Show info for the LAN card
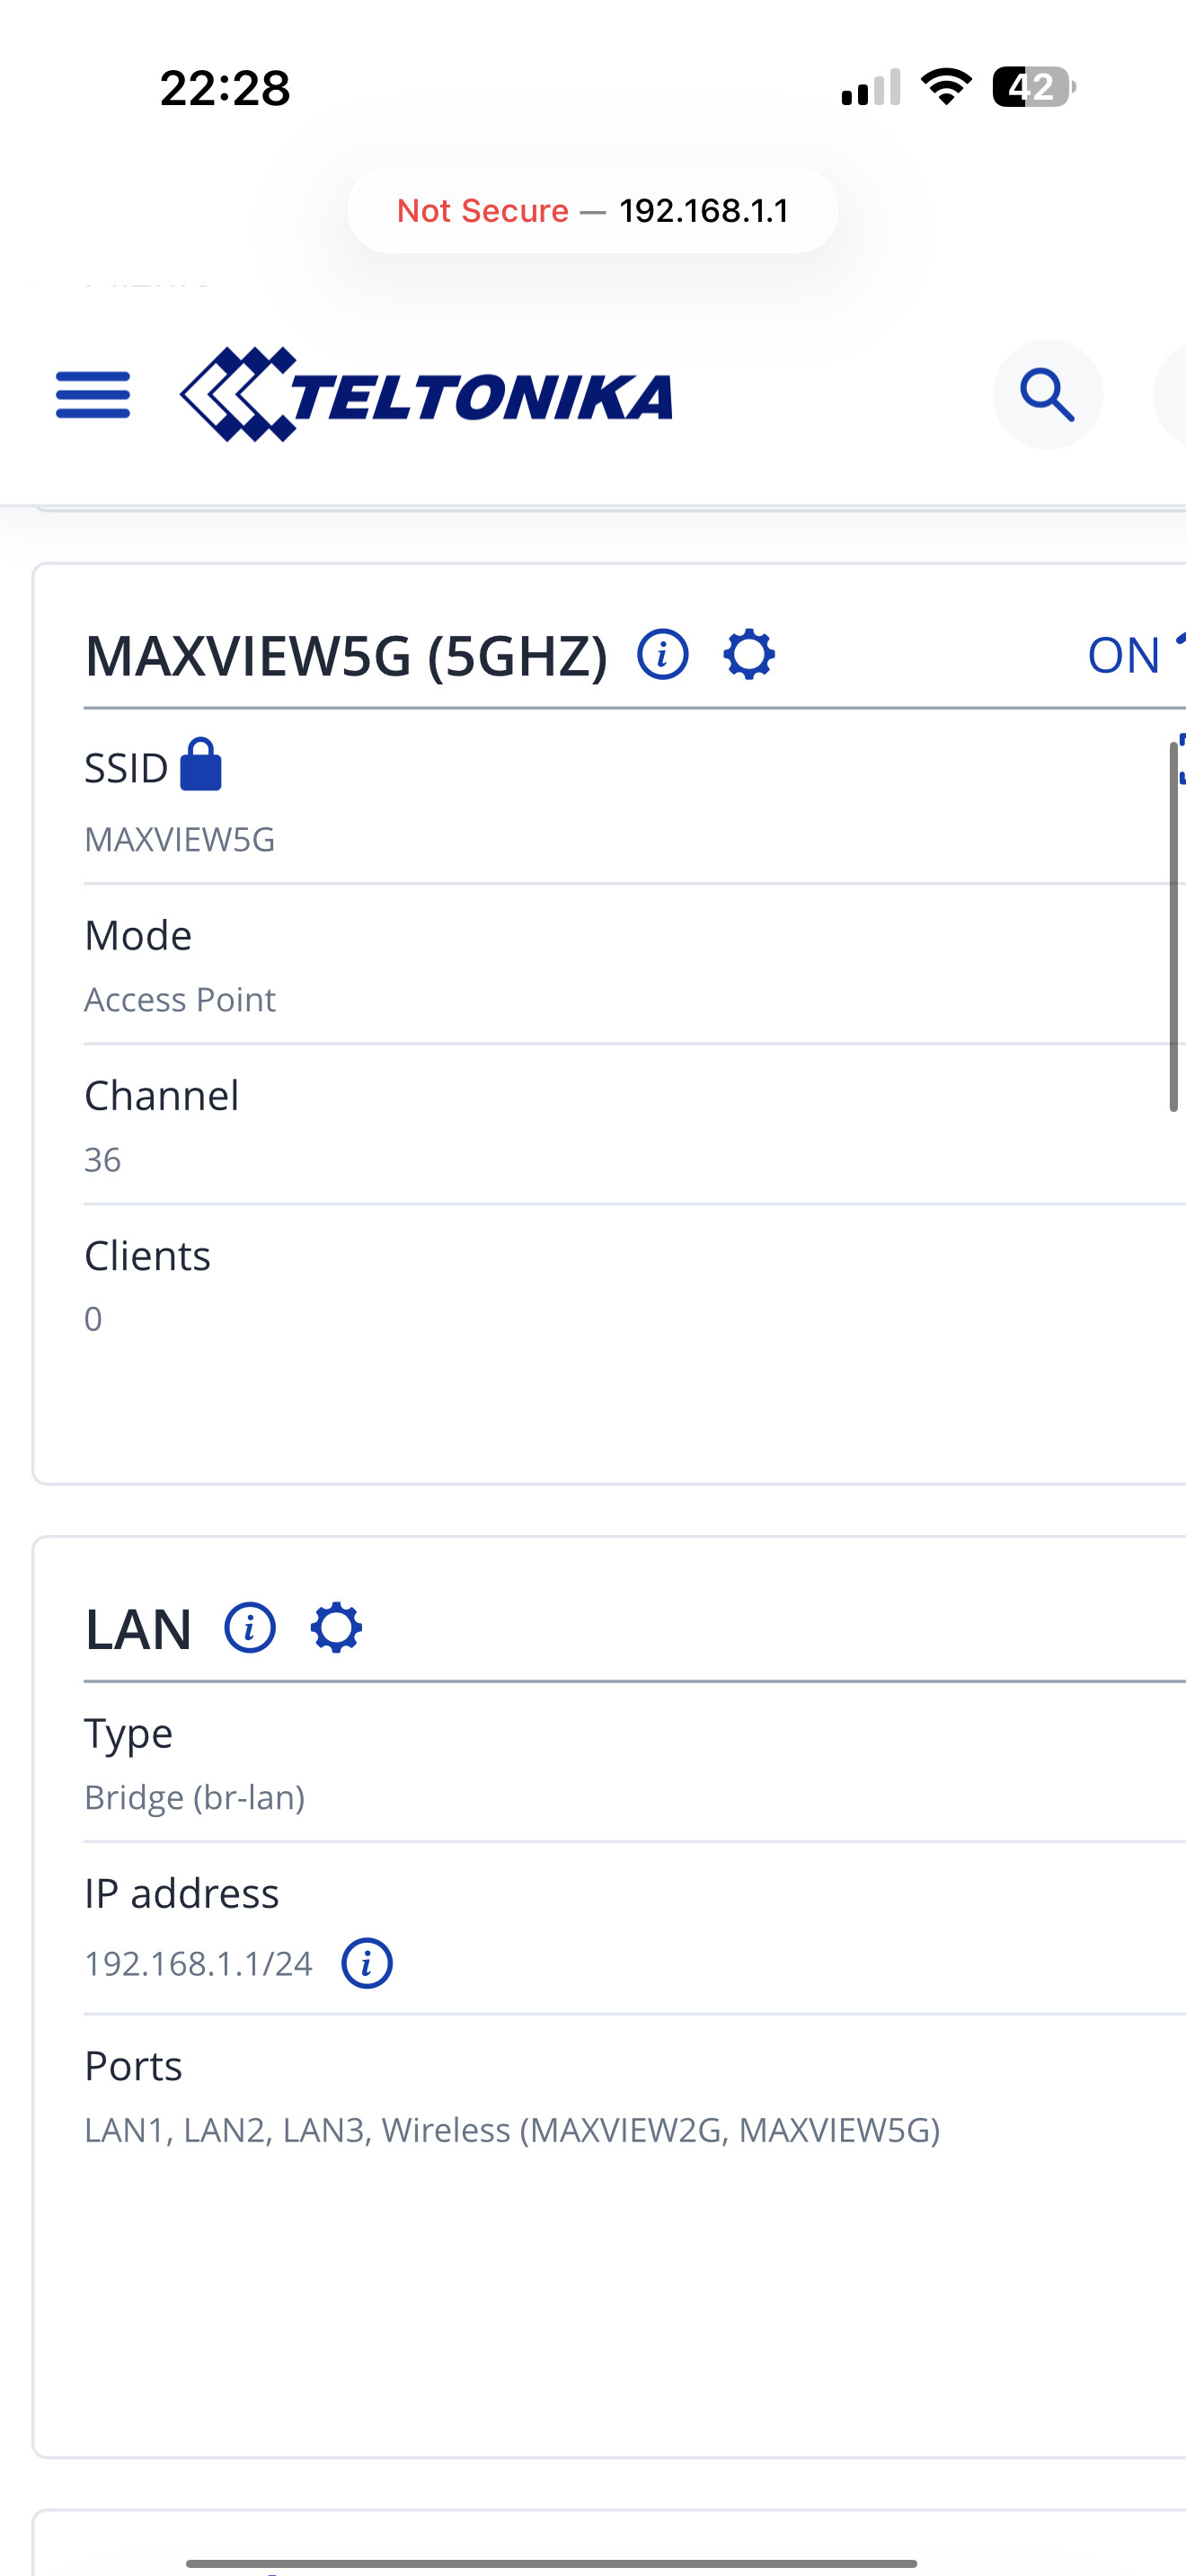Image resolution: width=1186 pixels, height=2576 pixels. tap(249, 1628)
